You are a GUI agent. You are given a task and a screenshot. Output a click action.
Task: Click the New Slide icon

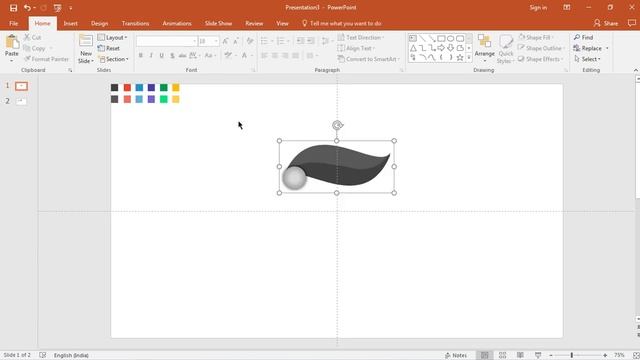coord(86,41)
